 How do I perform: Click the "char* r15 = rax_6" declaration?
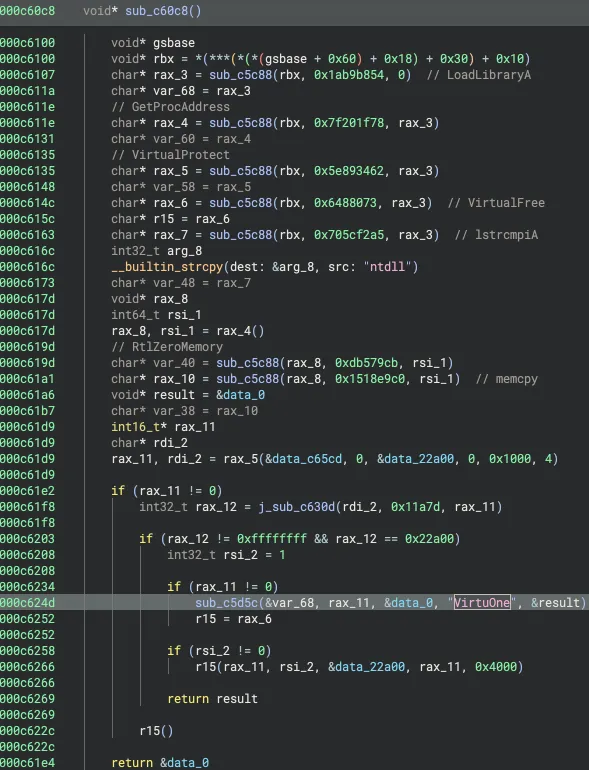click(x=170, y=219)
